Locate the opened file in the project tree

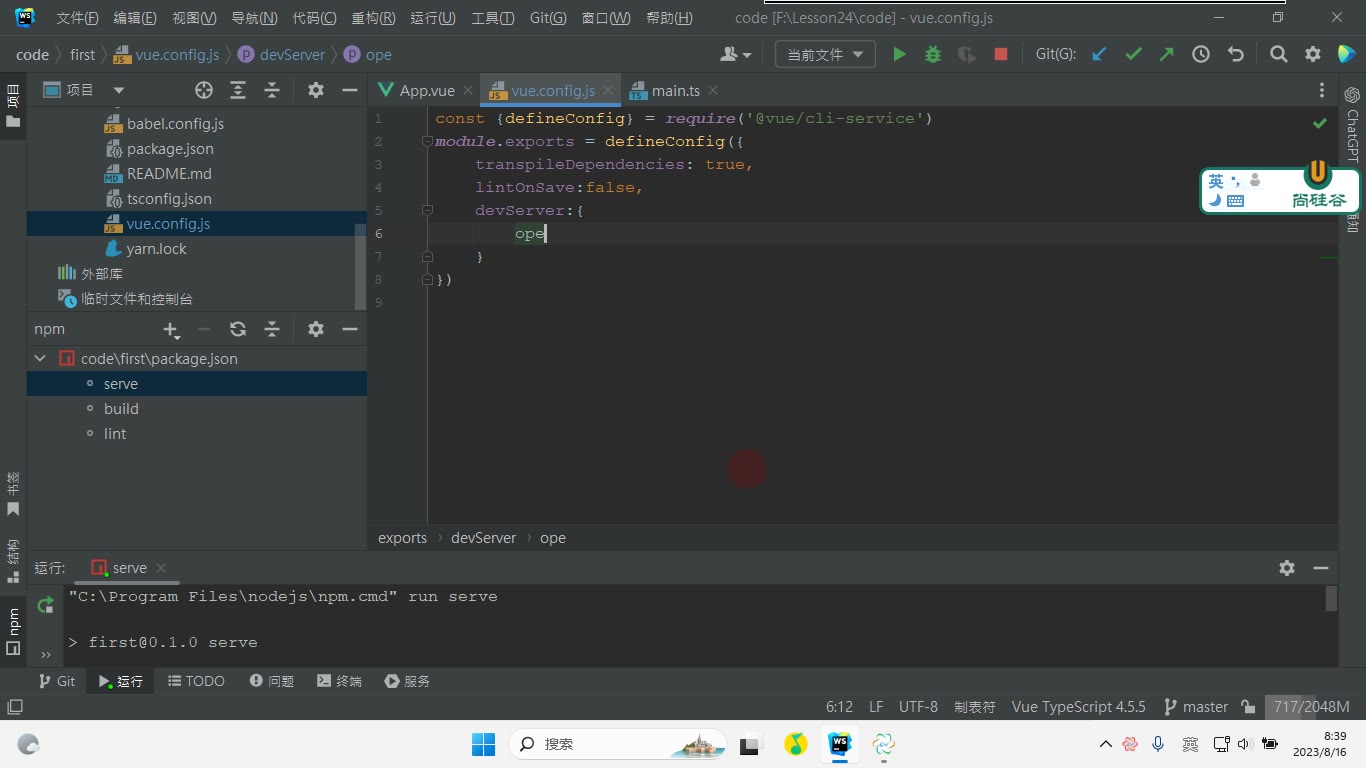pos(204,90)
